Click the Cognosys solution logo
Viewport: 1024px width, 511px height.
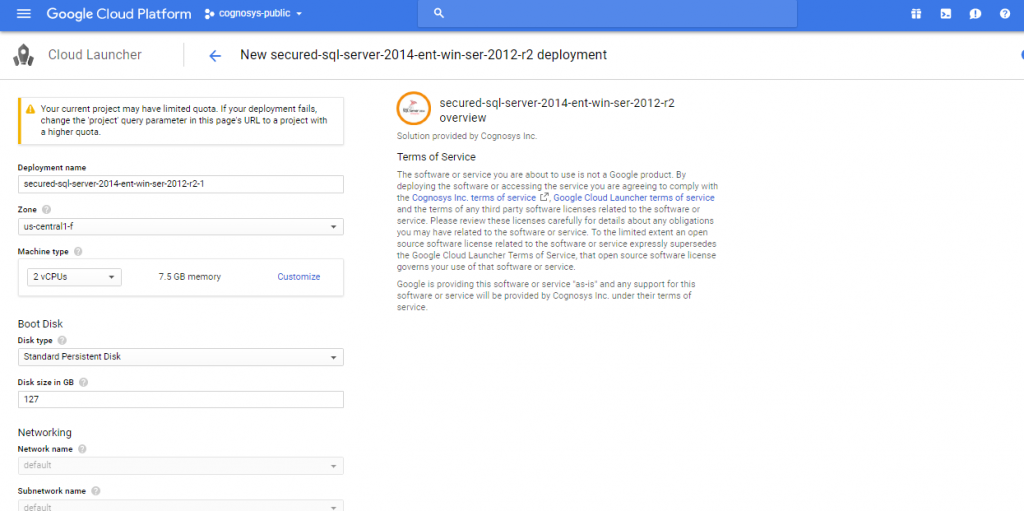pos(414,108)
